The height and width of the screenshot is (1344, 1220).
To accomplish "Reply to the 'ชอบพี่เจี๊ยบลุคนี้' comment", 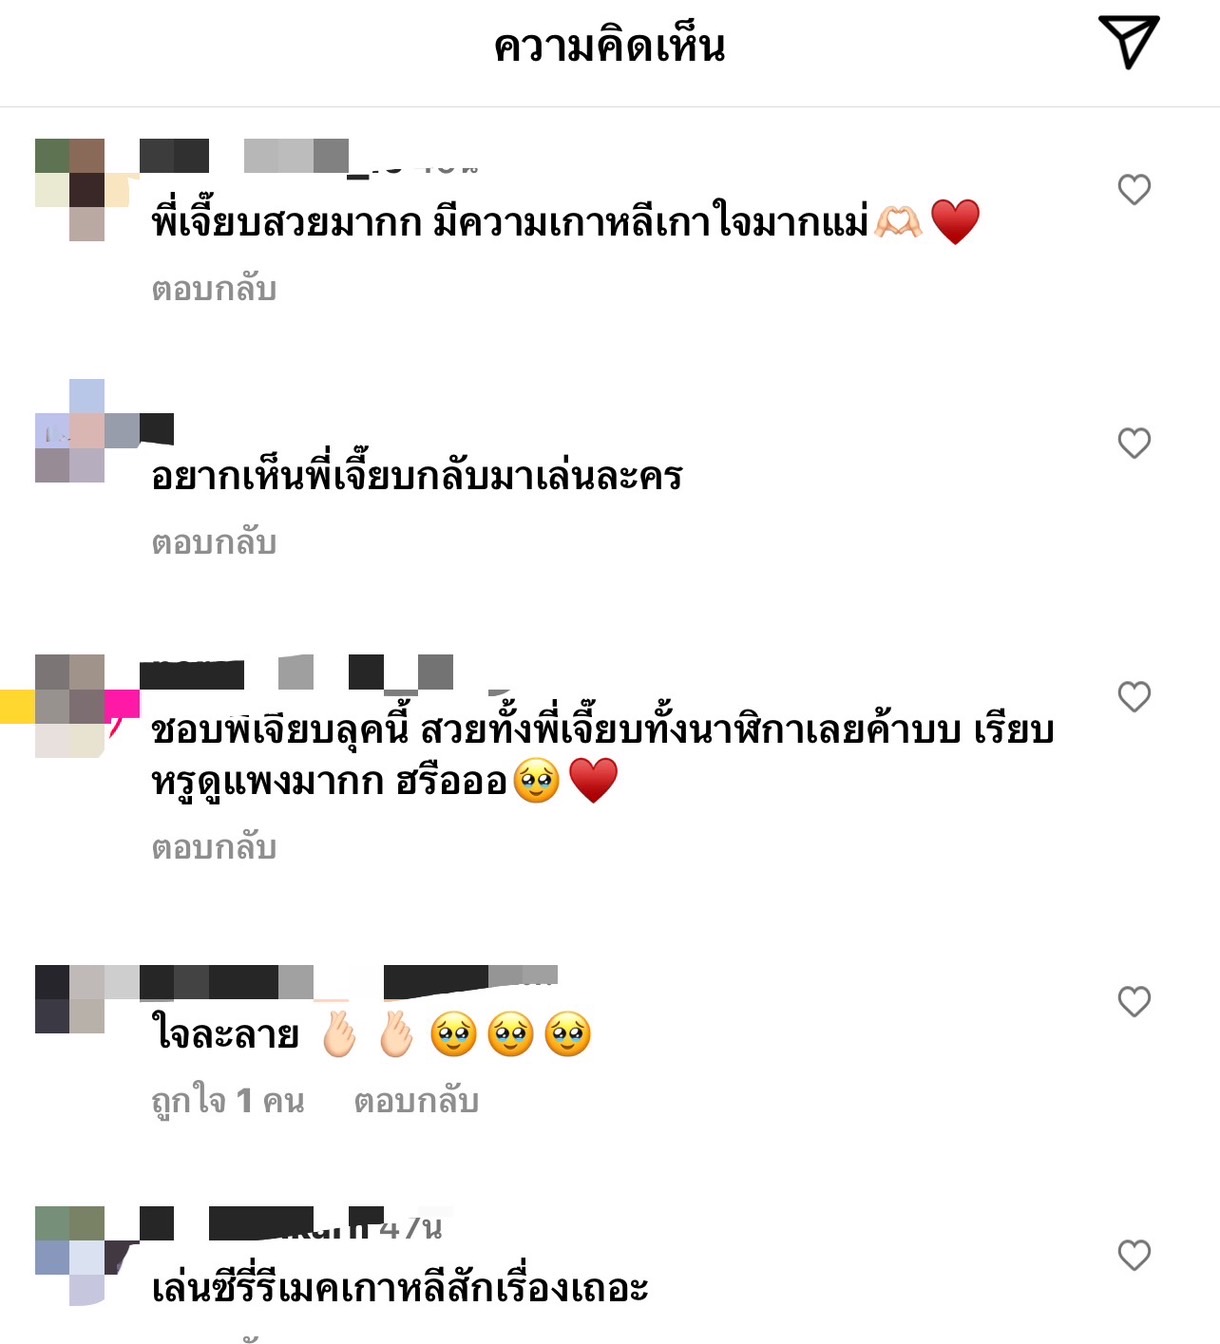I will (x=214, y=848).
